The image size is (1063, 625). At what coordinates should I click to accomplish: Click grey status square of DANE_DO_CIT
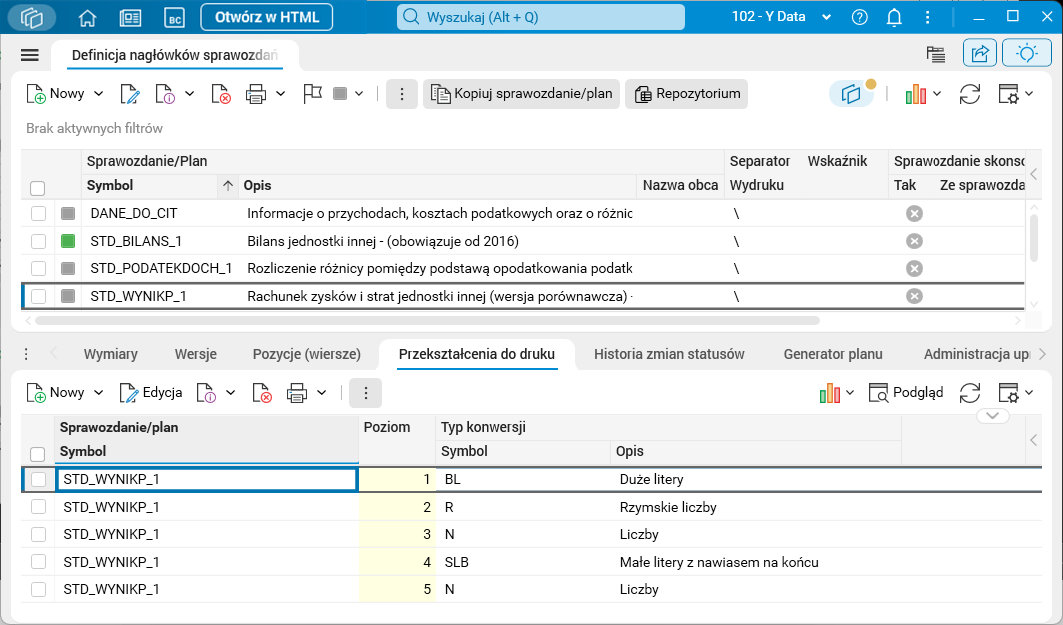coord(68,214)
